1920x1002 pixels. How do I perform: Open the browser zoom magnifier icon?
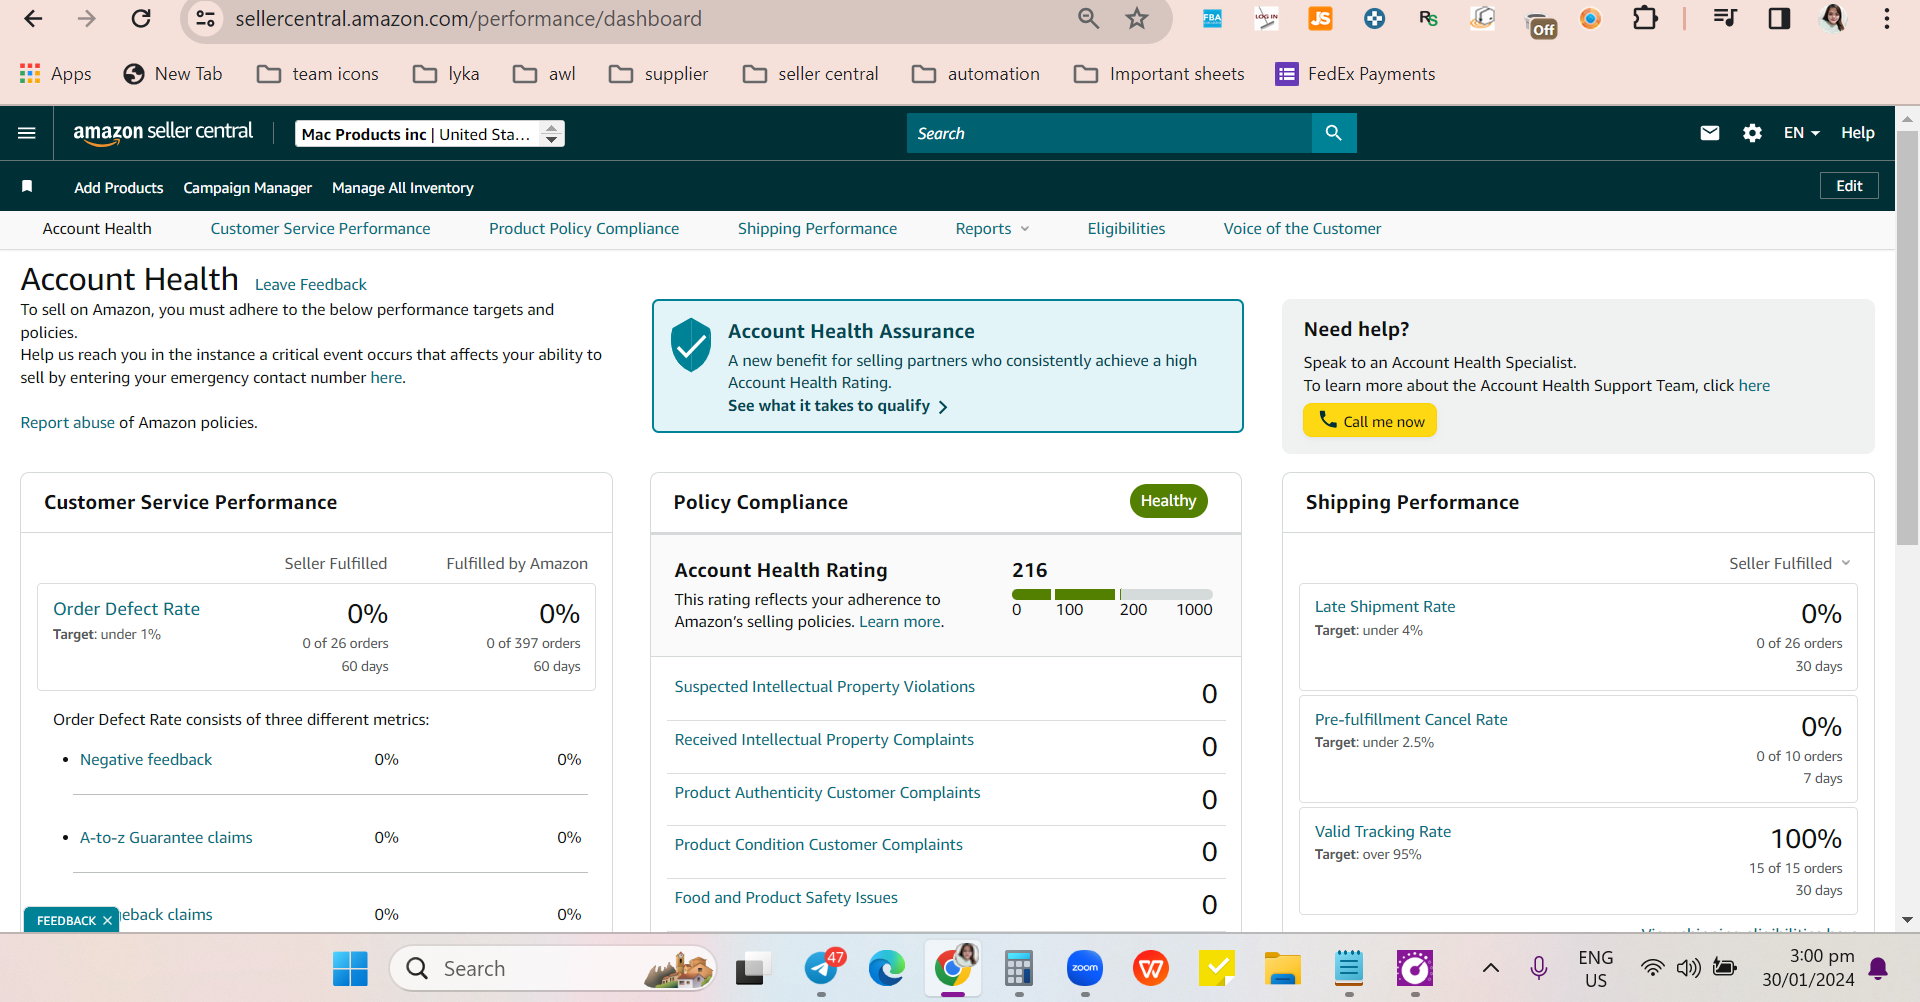coord(1088,19)
